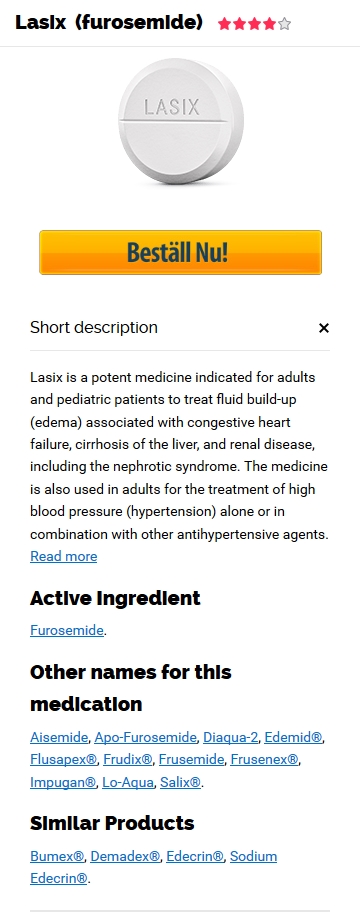Open the Salix® link

180,782
